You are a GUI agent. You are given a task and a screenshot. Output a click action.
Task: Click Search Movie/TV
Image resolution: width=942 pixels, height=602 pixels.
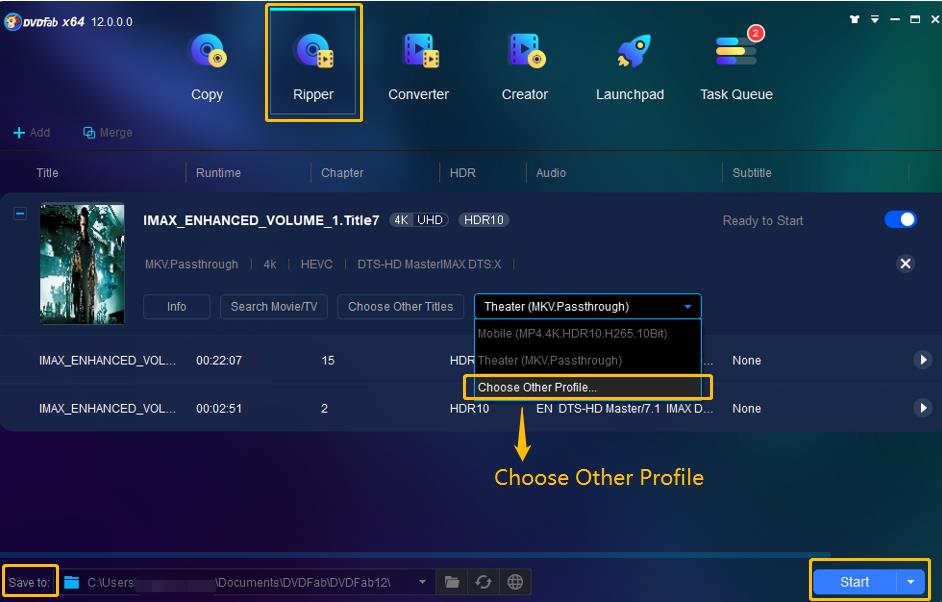point(274,306)
